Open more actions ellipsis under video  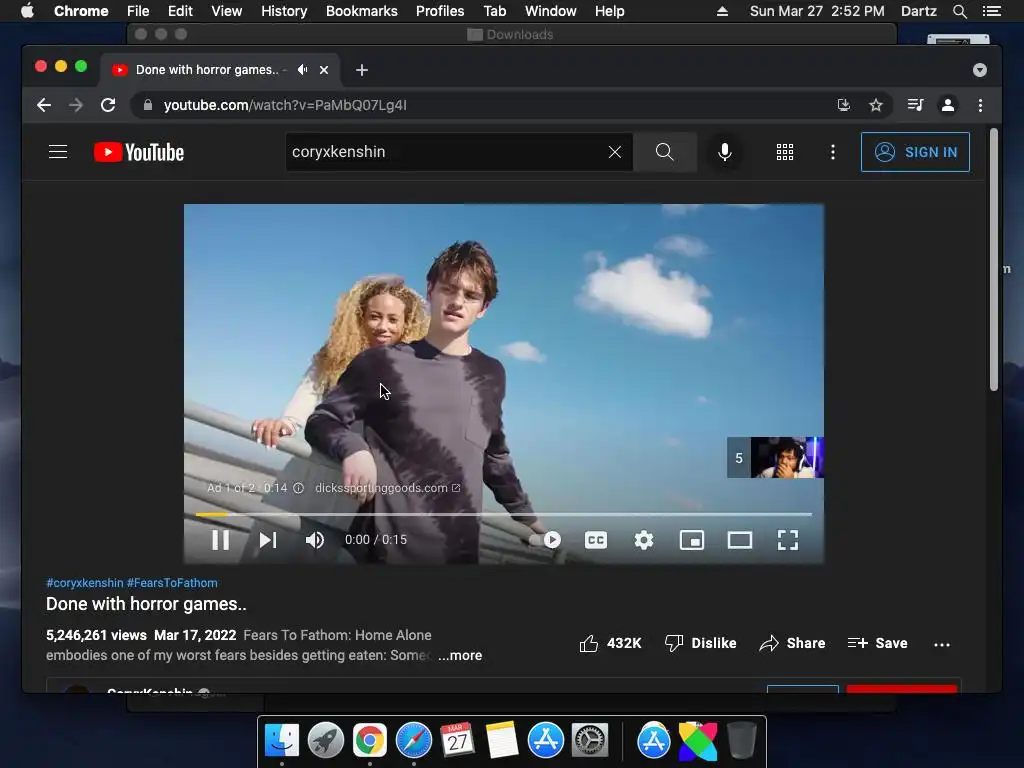(x=942, y=645)
